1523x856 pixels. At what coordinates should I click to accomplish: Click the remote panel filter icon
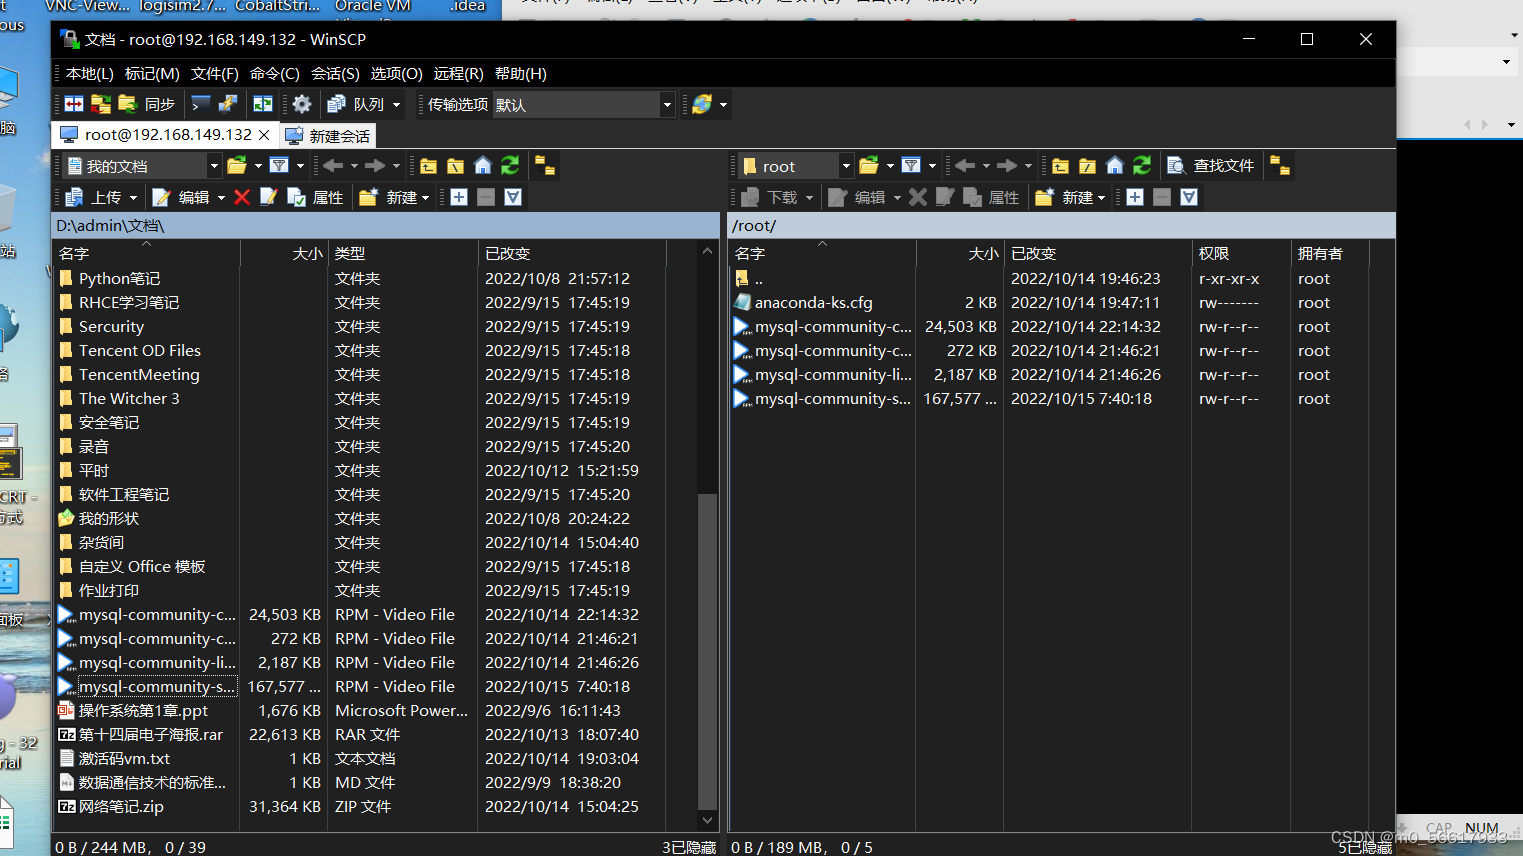click(912, 166)
